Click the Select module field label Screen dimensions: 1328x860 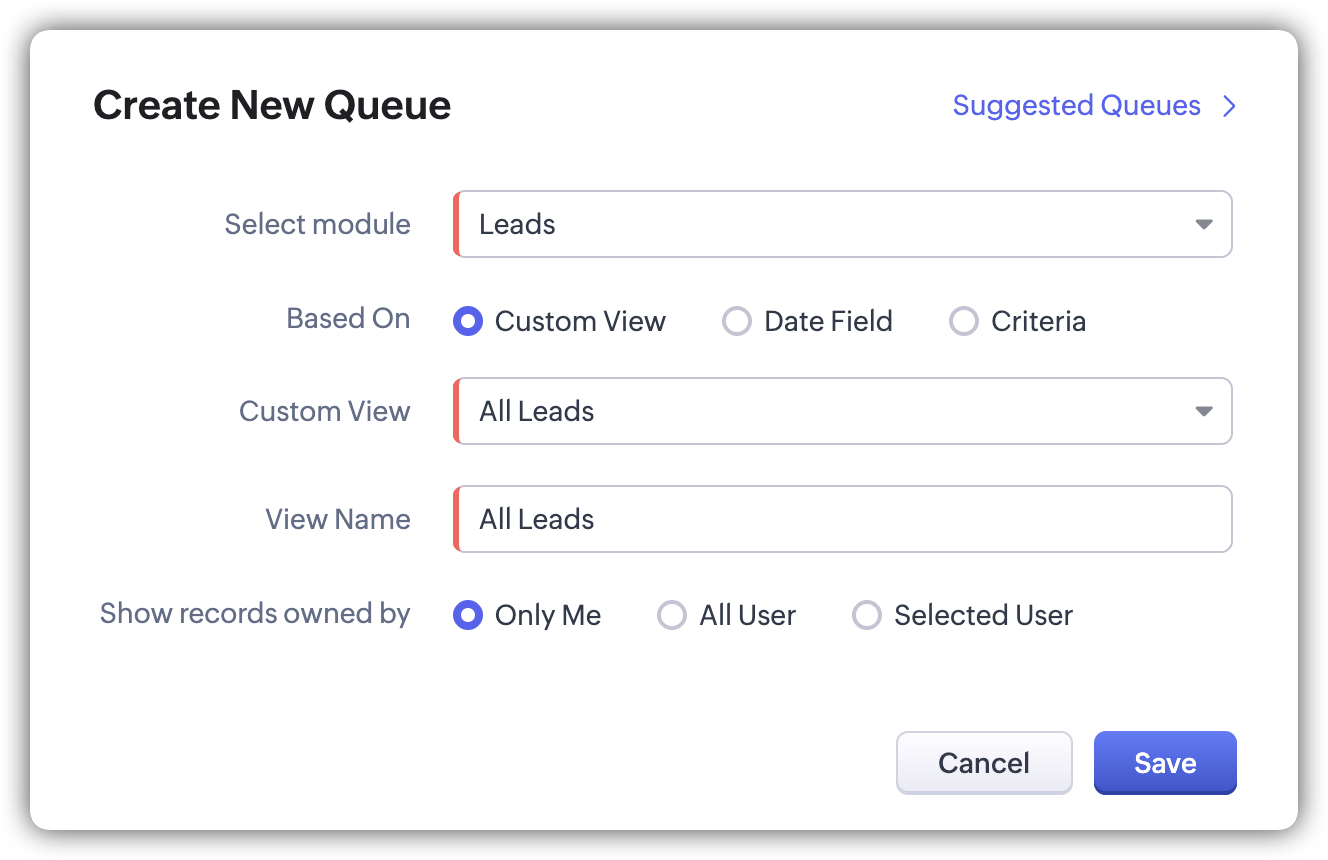tap(317, 224)
